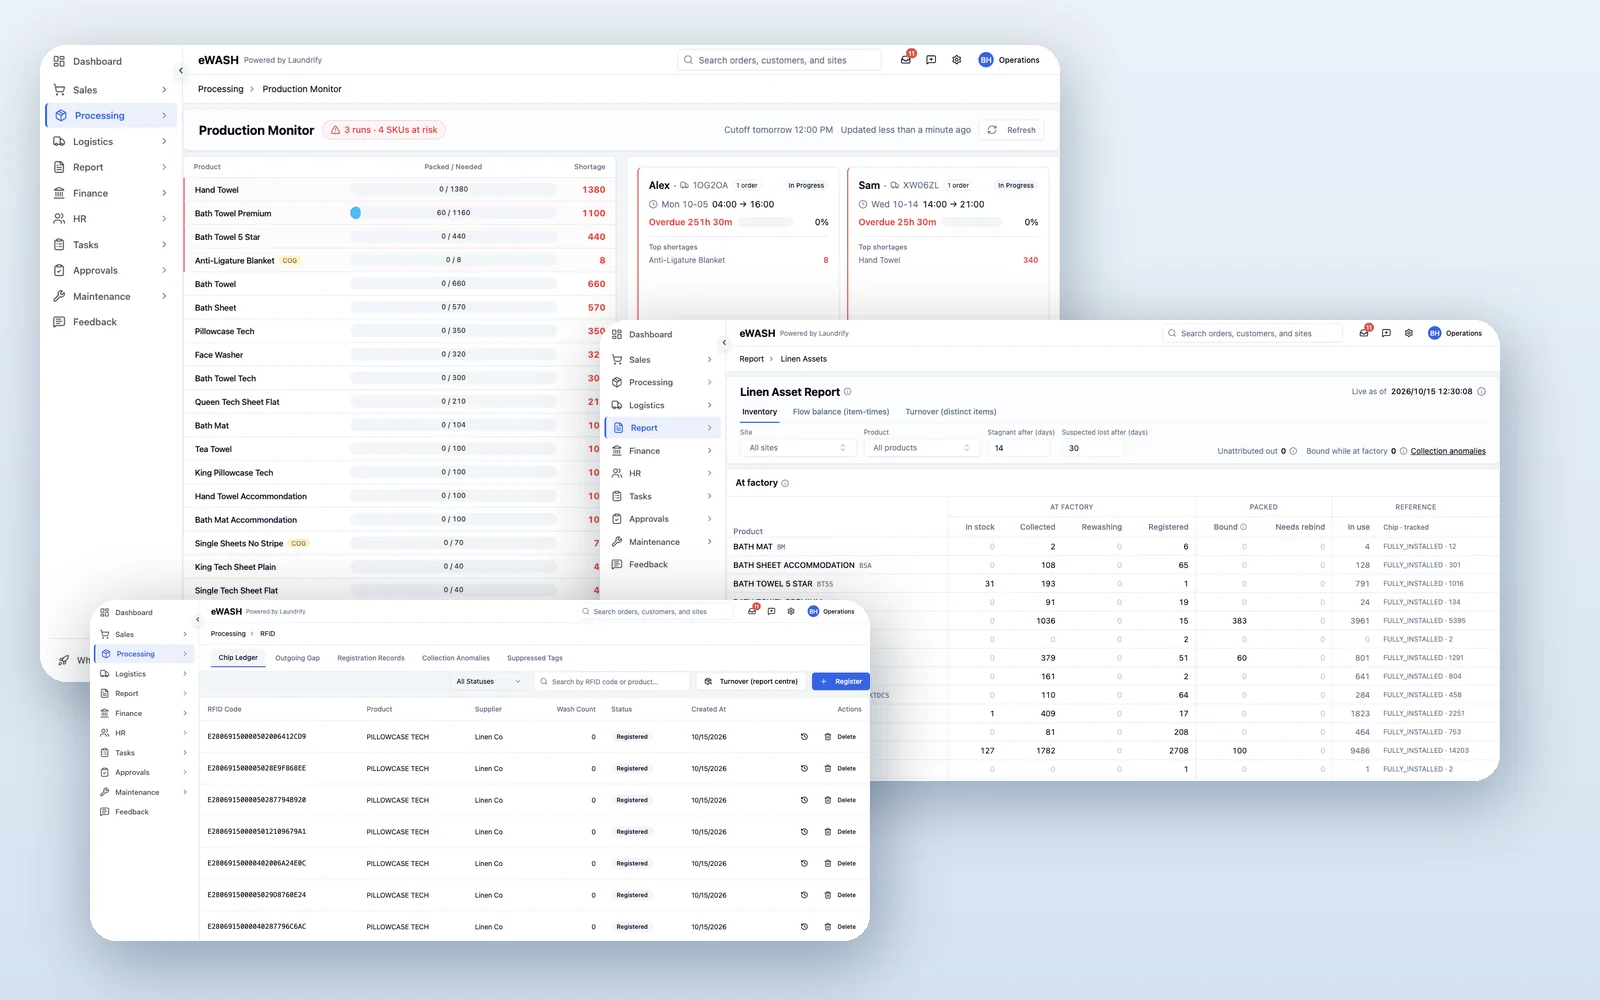Image resolution: width=1600 pixels, height=1000 pixels.
Task: Expand Logistics chevron in RFID window sidebar
Action: (x=185, y=674)
